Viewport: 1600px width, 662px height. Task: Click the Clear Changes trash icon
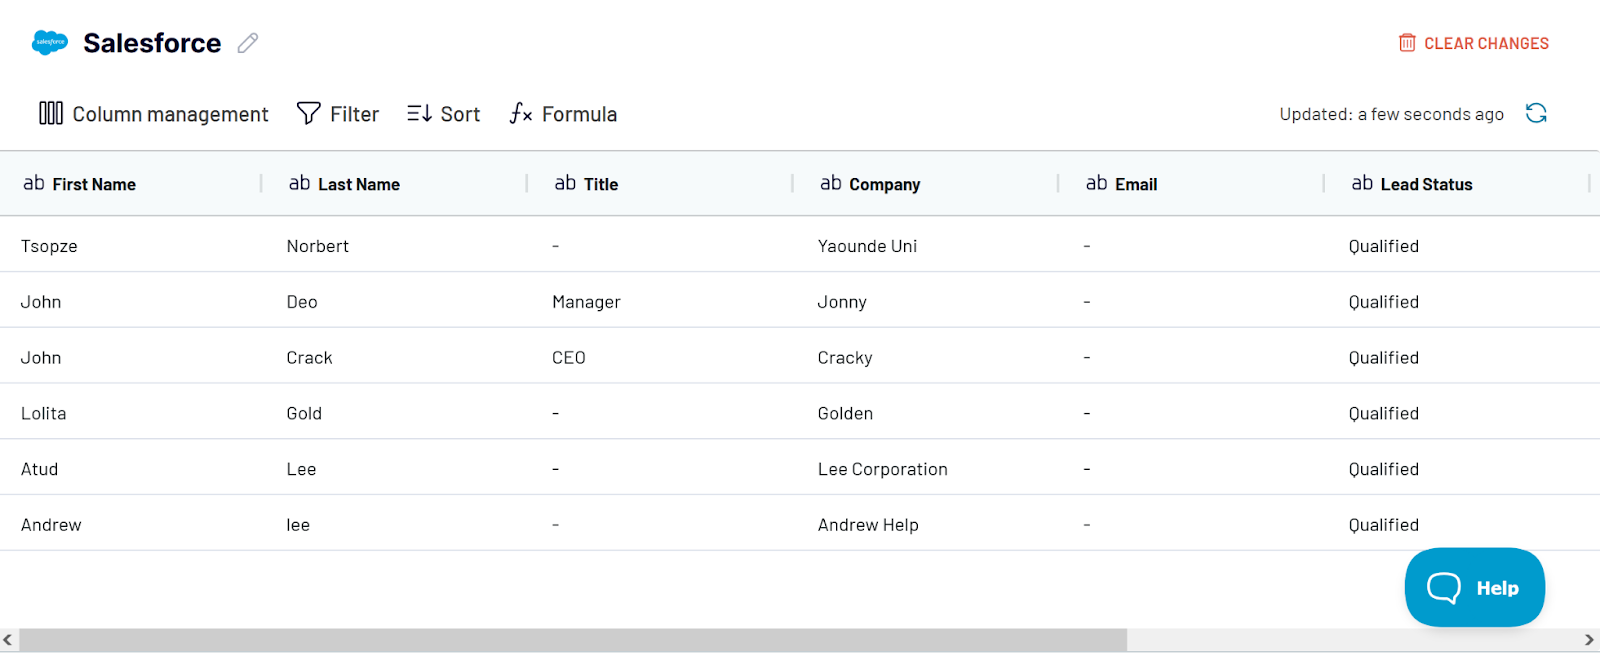[x=1407, y=43]
